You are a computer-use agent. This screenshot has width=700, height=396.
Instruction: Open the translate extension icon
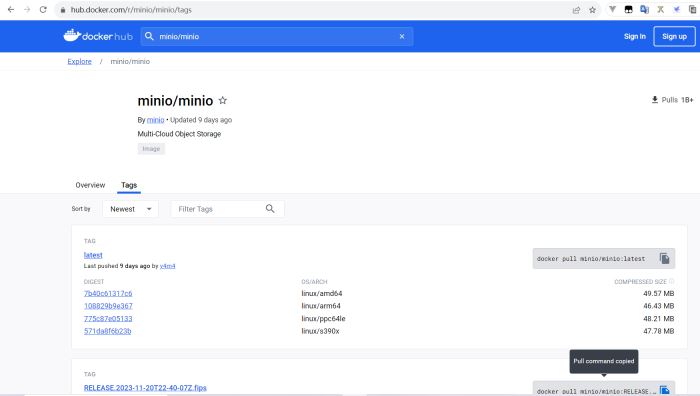(644, 9)
